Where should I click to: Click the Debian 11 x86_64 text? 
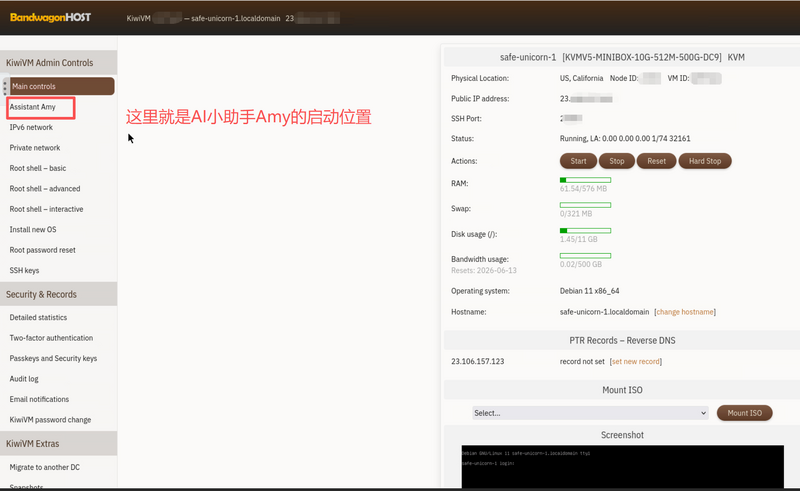[x=589, y=291]
